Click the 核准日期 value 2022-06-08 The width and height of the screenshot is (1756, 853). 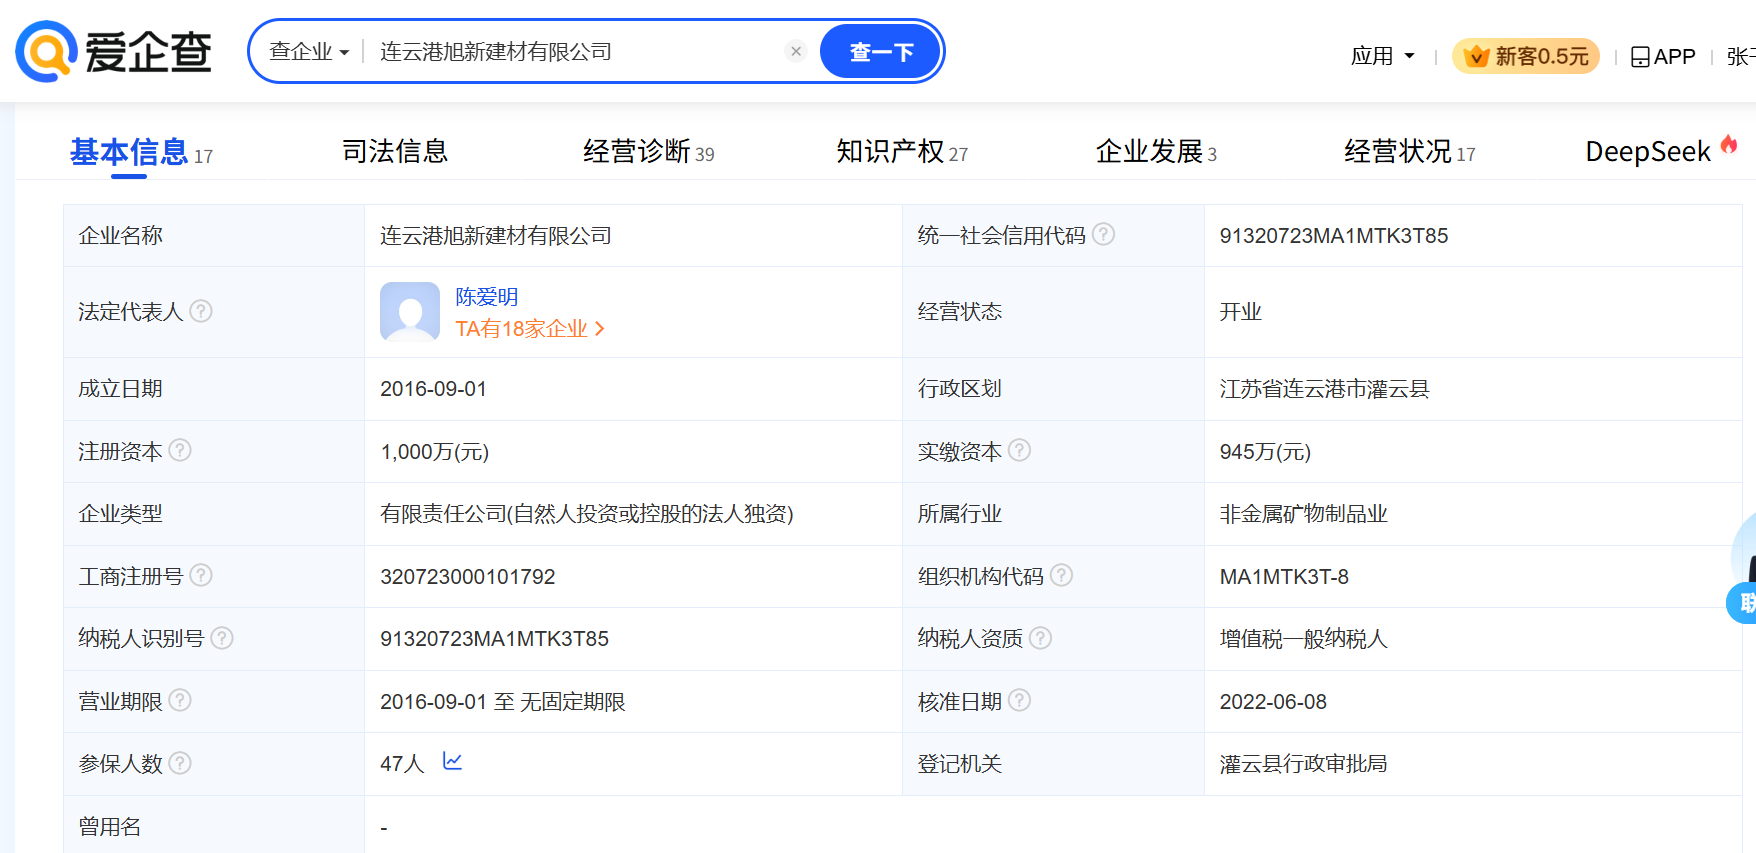tap(1273, 701)
